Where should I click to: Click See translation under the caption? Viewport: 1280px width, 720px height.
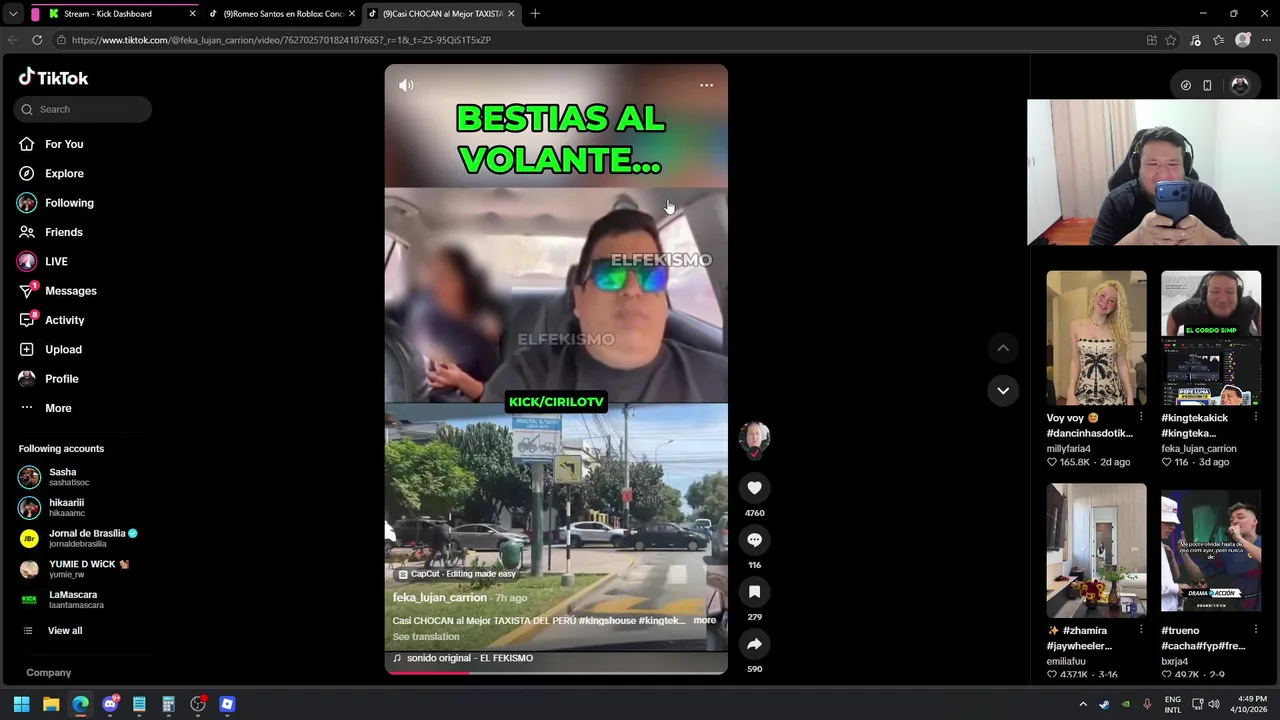tap(426, 637)
